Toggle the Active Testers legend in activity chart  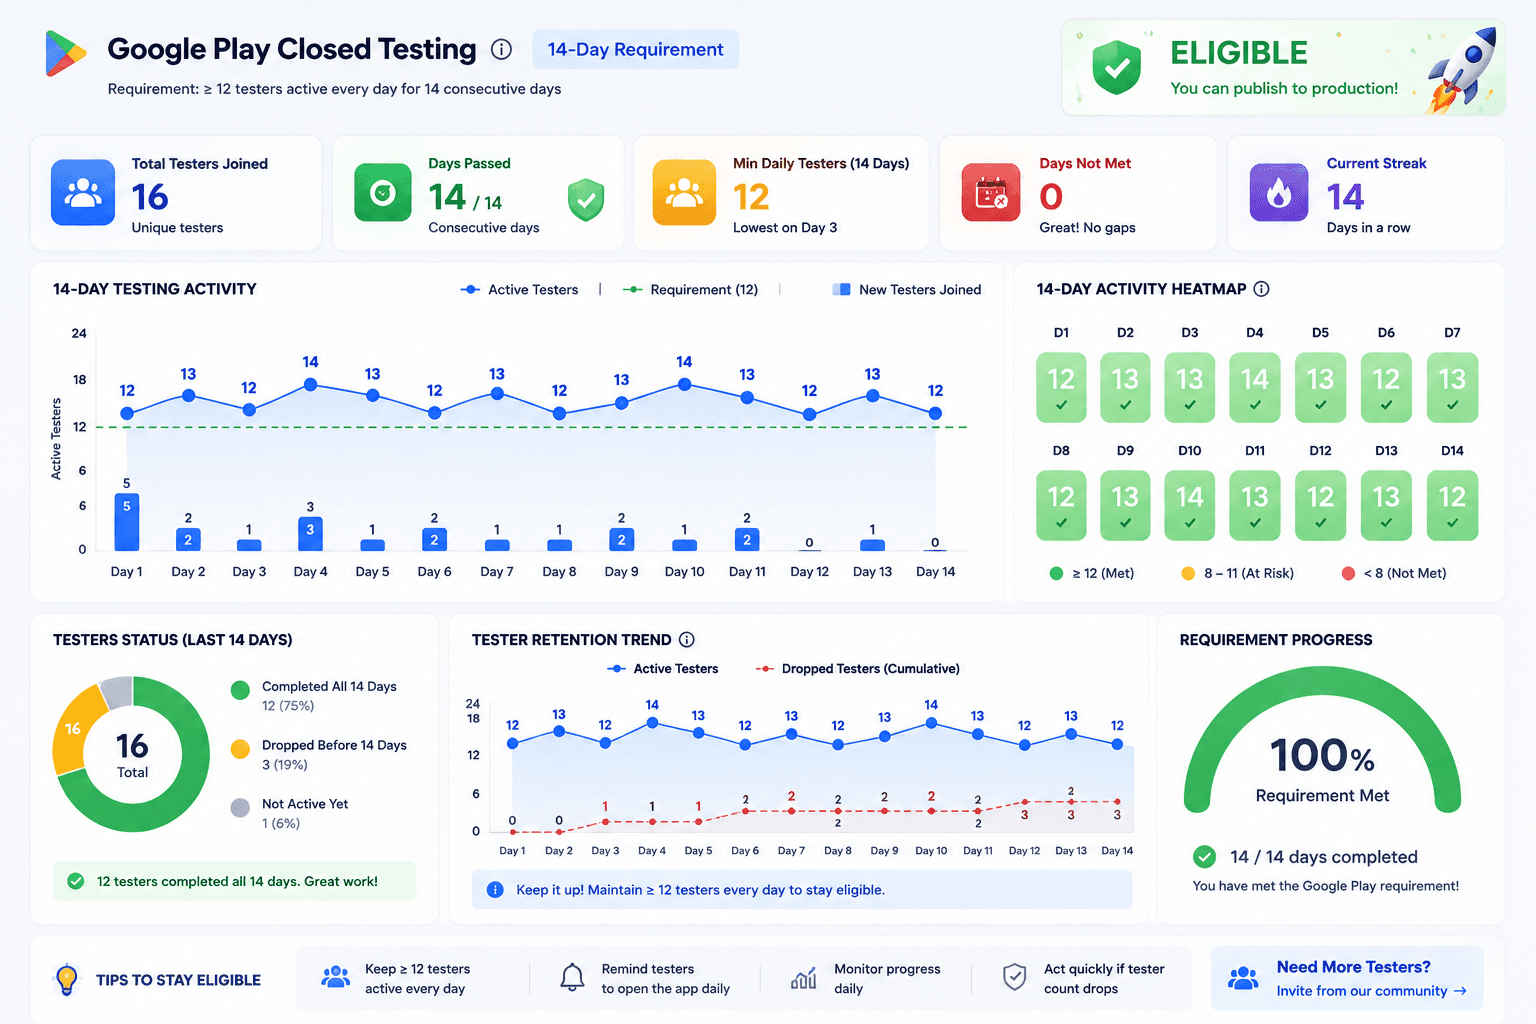tap(519, 289)
